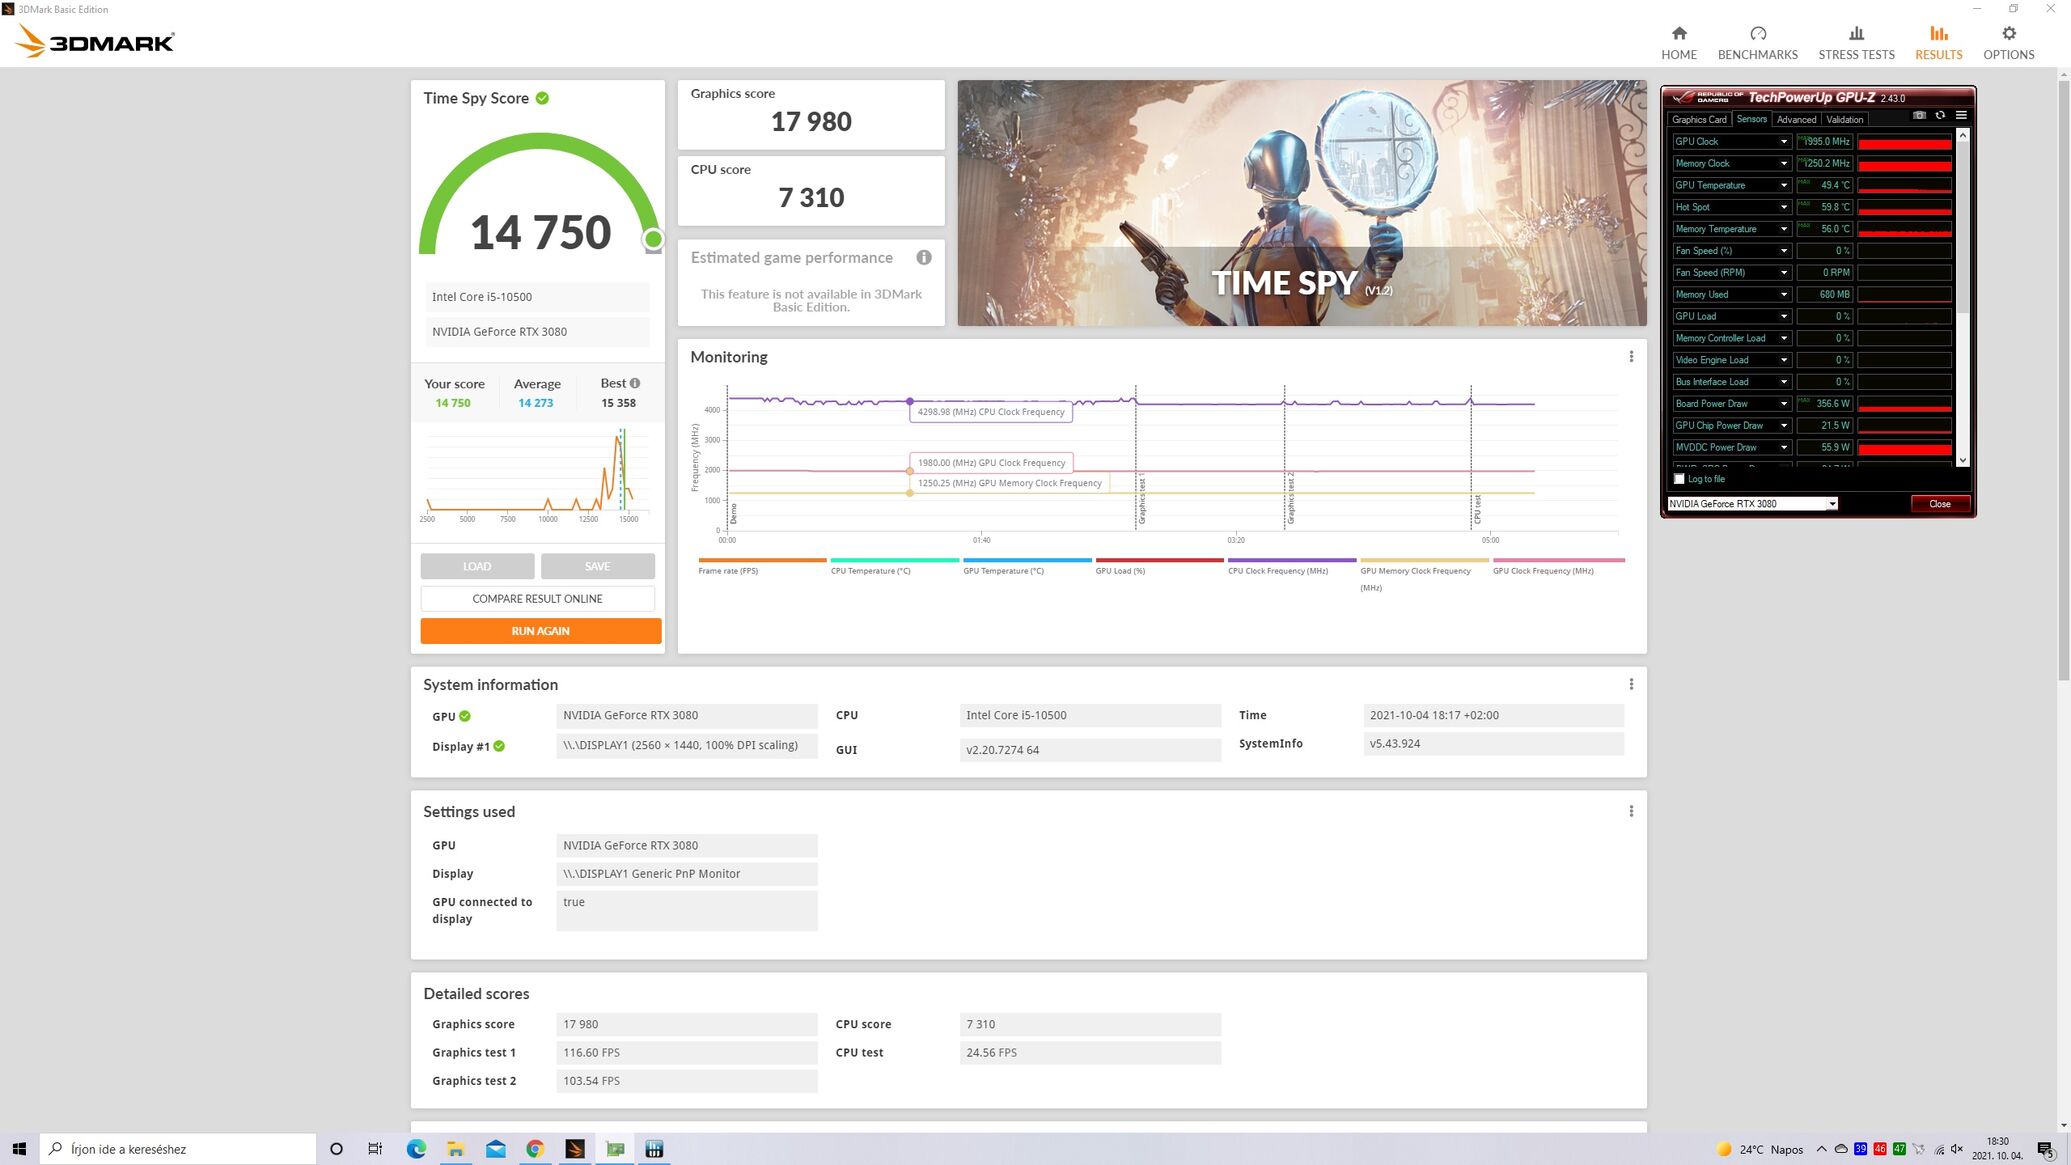Screen dimensions: 2071x1165
Task: Open Task View on taskbar
Action: 375,1149
